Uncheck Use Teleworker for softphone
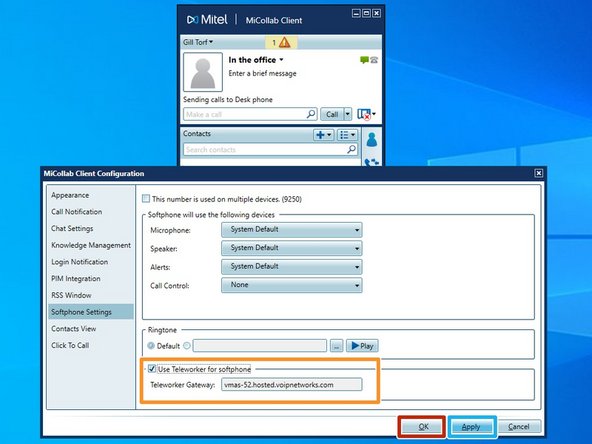 (152, 368)
